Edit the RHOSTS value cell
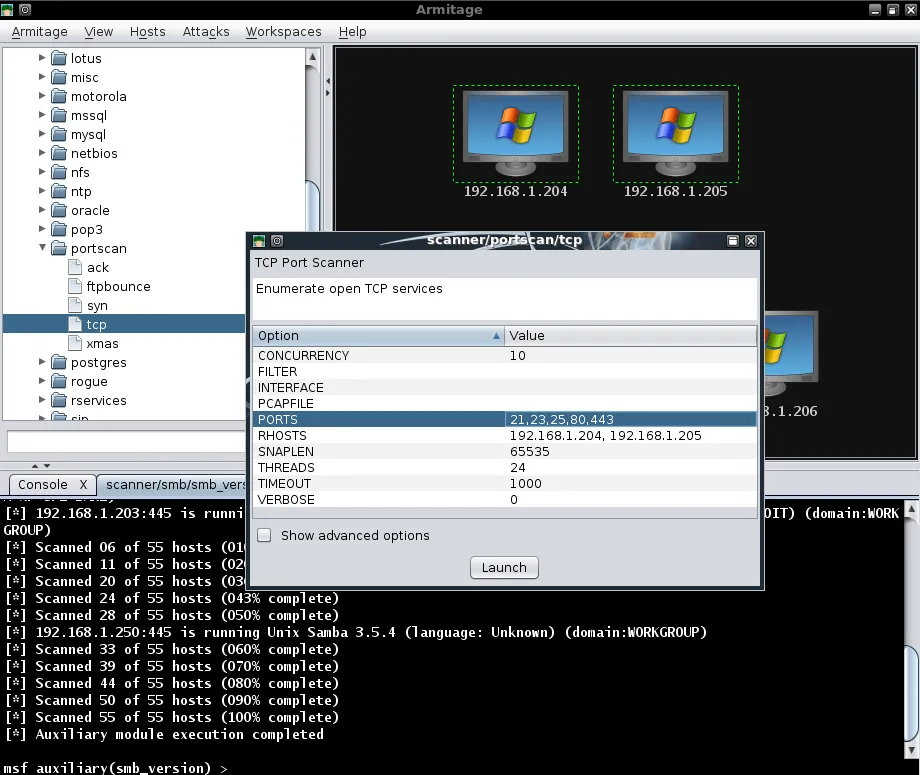920x775 pixels. click(630, 436)
